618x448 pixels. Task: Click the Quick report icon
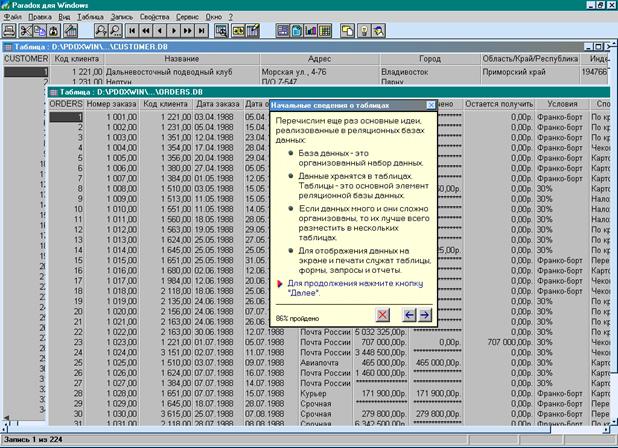(x=296, y=30)
